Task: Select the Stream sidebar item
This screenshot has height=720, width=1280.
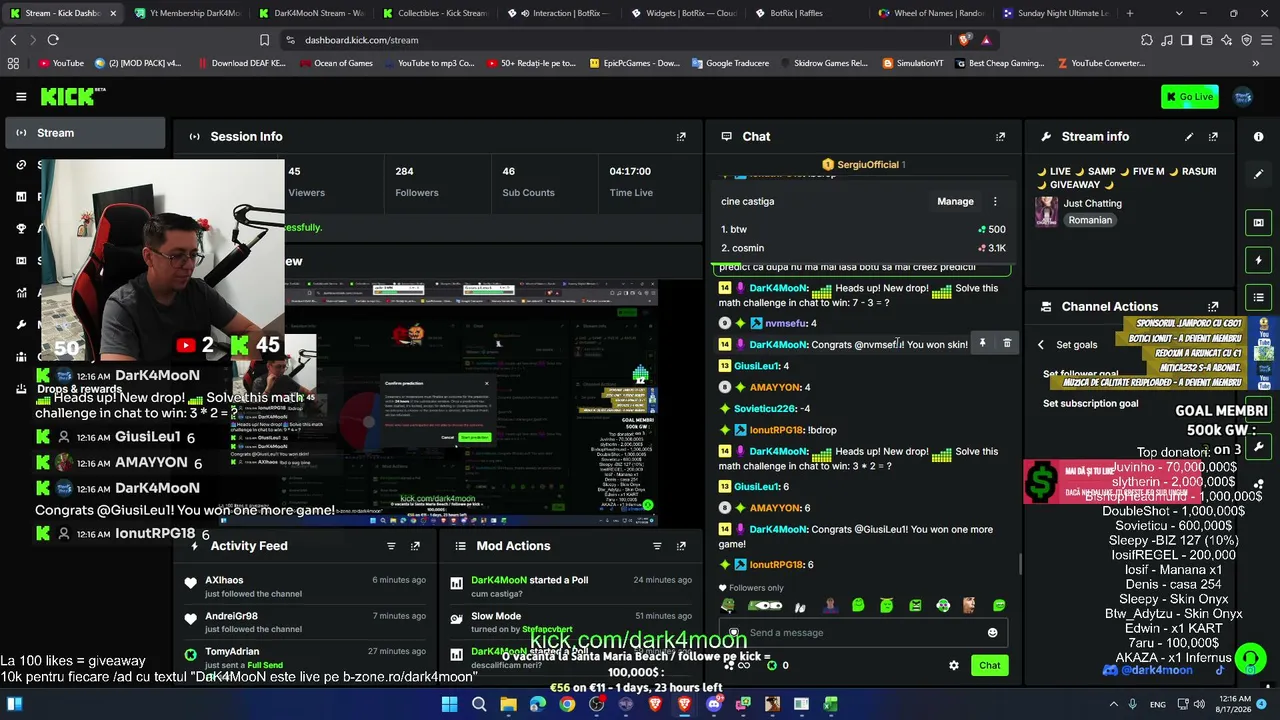Action: coord(84,133)
